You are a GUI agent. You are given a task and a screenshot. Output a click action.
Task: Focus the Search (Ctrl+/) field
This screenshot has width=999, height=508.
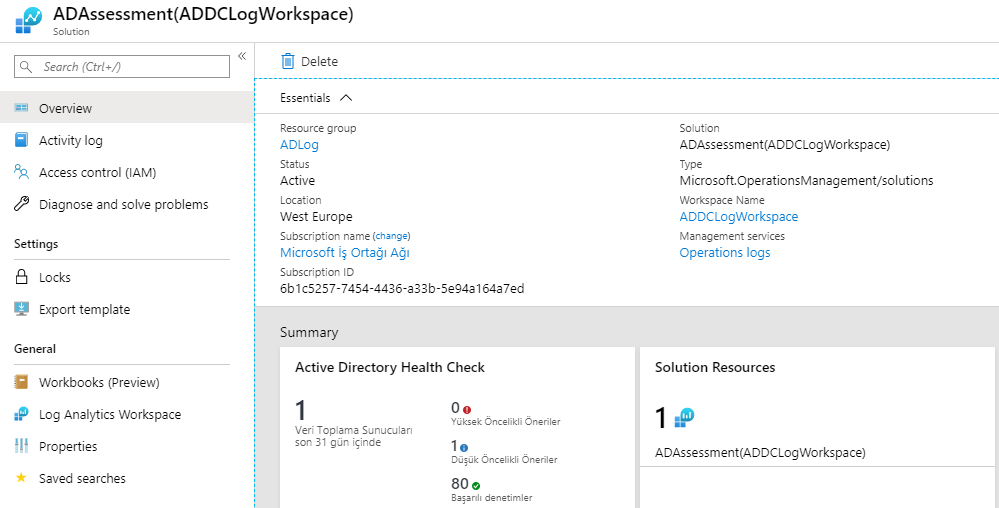(x=122, y=67)
